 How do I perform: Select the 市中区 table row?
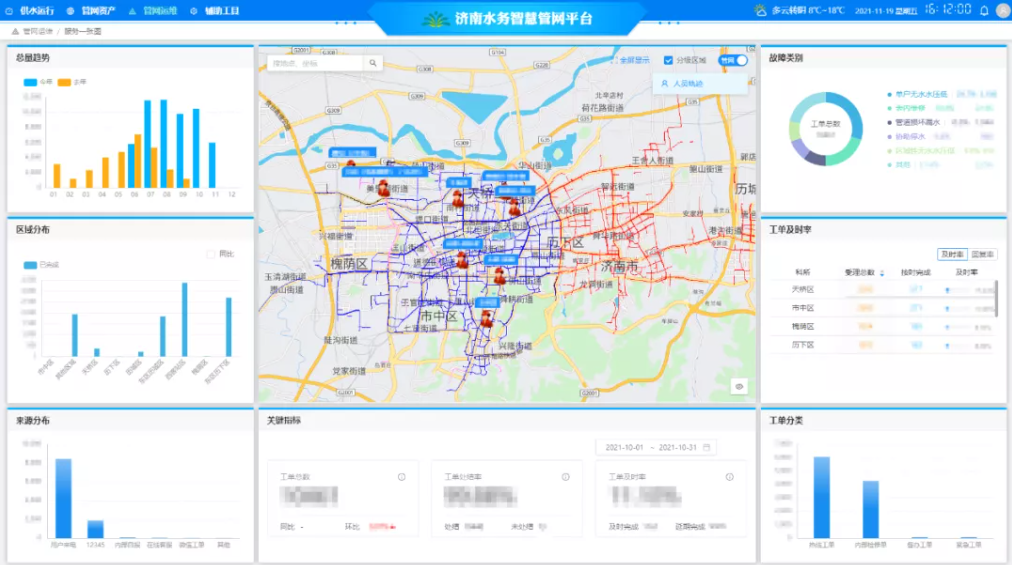click(x=882, y=308)
